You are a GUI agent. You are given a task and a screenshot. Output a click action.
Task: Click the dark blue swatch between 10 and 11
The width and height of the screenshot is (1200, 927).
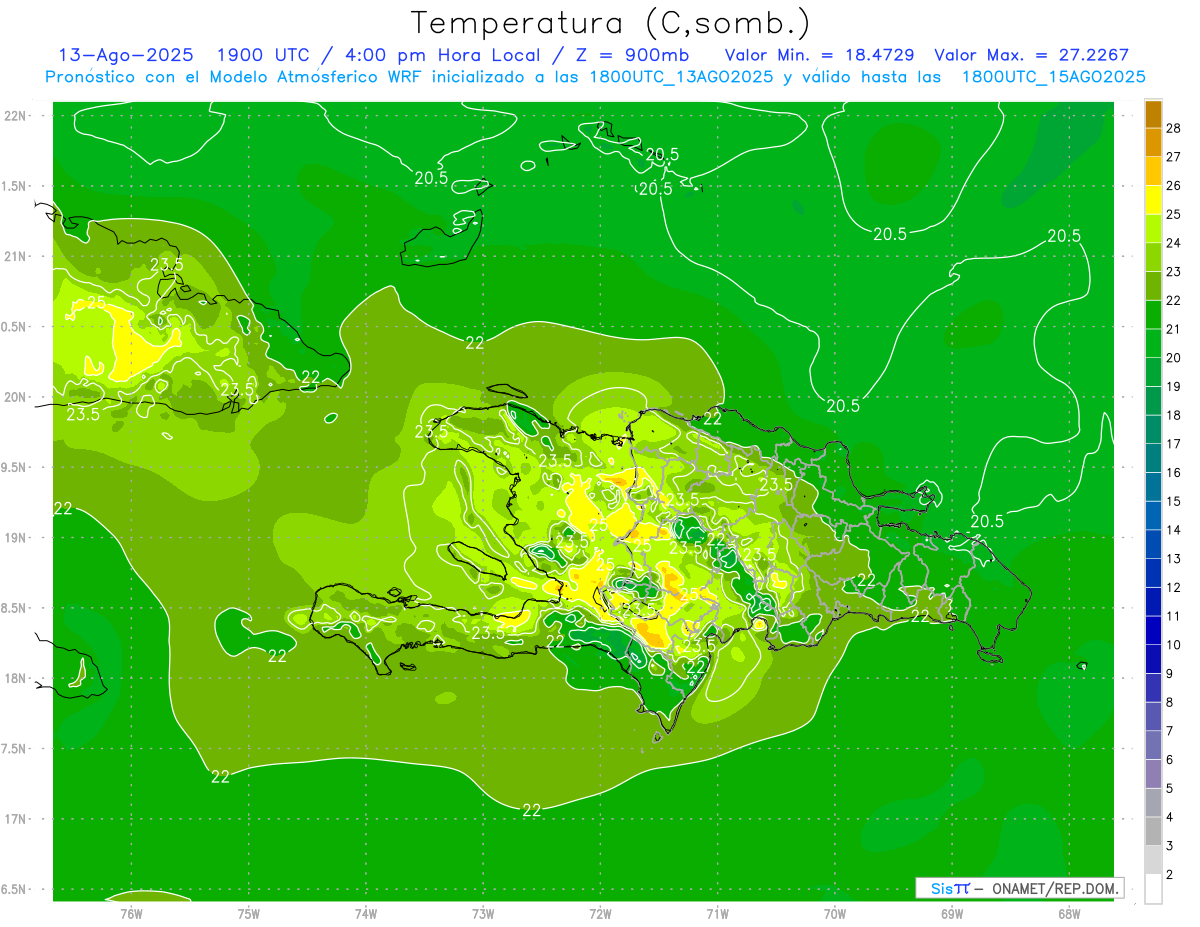pyautogui.click(x=1153, y=631)
